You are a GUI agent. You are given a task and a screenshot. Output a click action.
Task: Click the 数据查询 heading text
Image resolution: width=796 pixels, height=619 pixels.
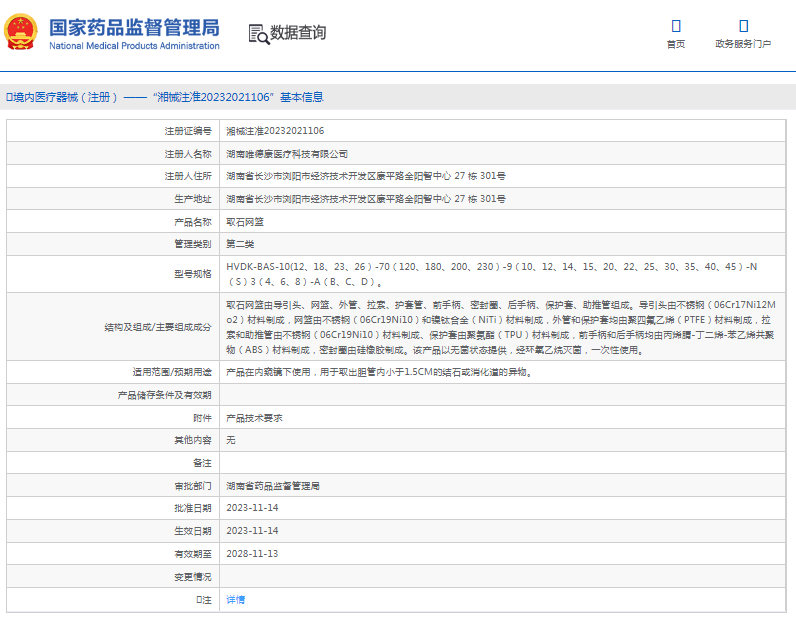tap(298, 33)
